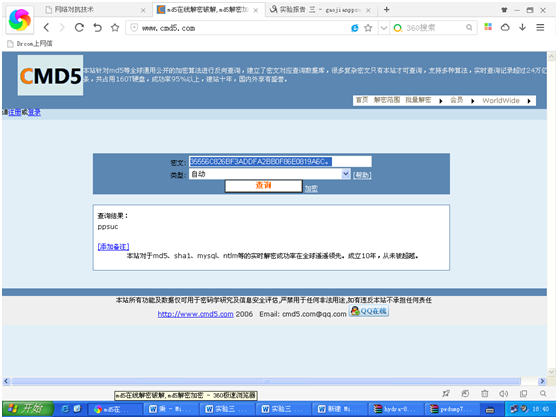Click the CMD5 site logo

50,75
